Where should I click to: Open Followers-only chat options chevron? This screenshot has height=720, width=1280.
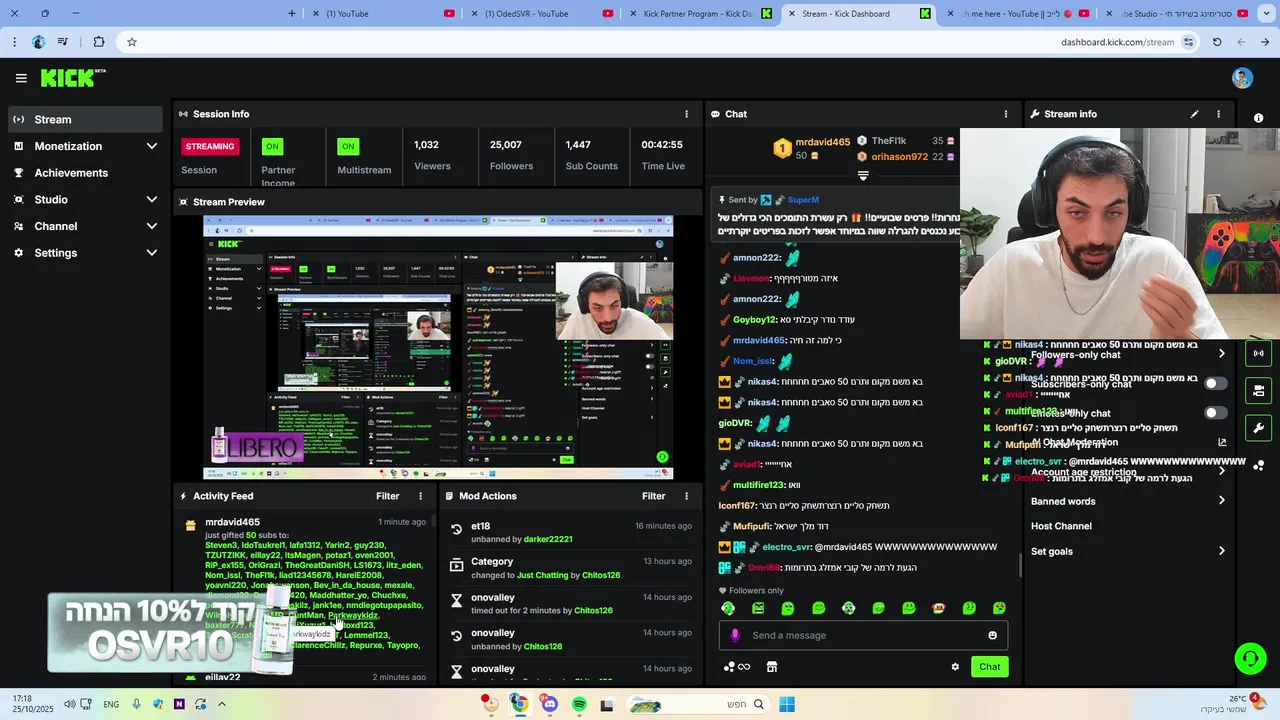1222,353
